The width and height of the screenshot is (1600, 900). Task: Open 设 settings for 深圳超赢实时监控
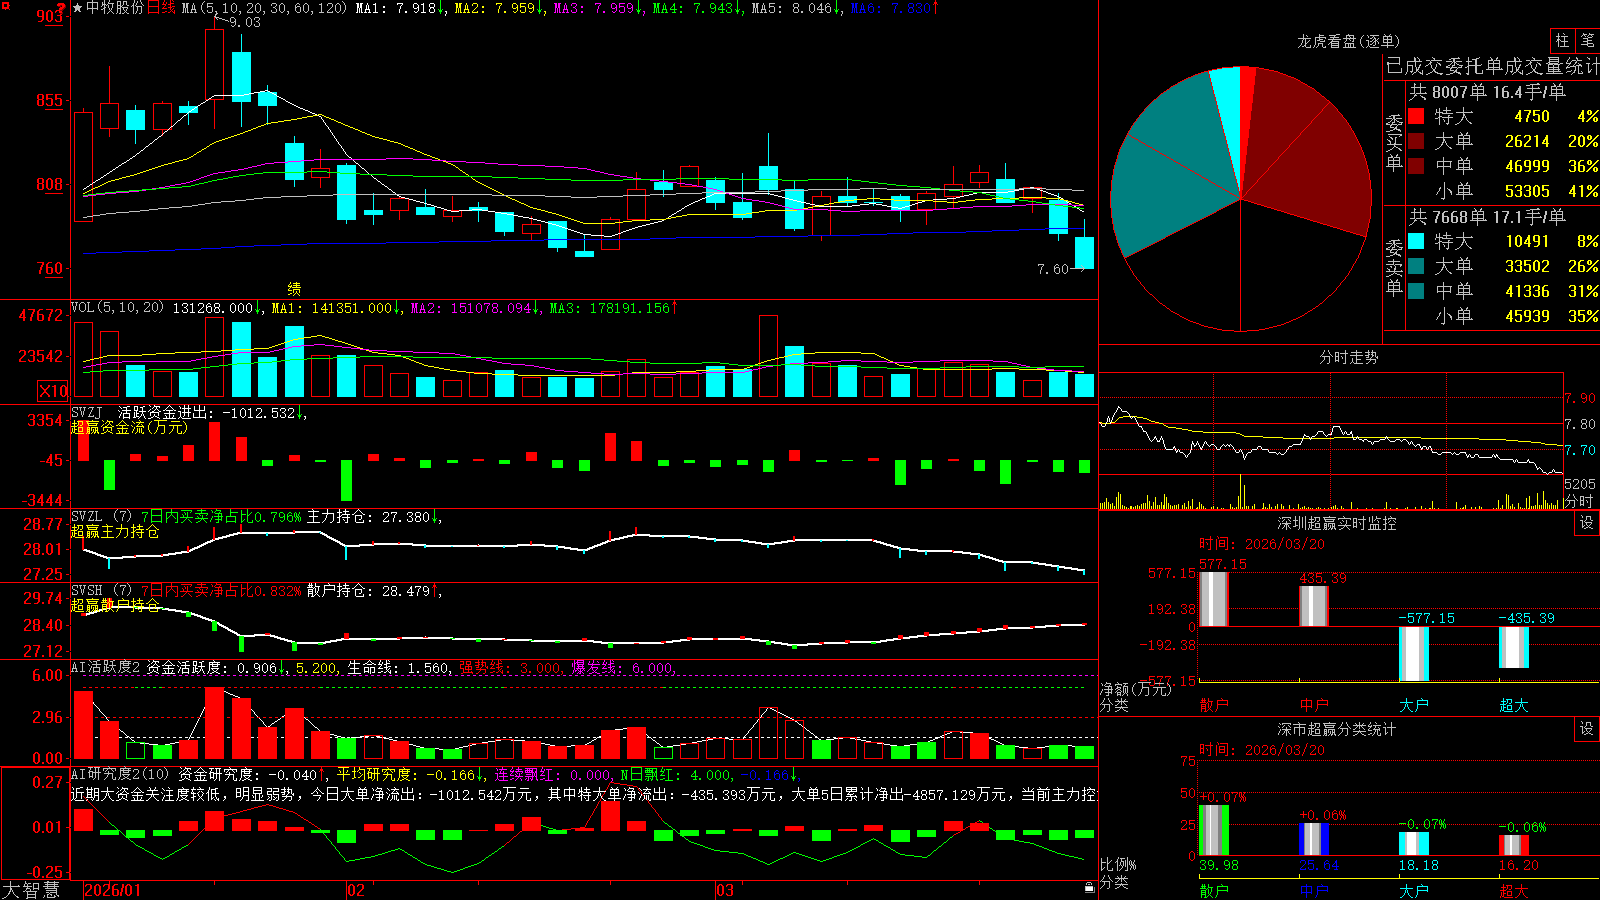coord(1587,523)
